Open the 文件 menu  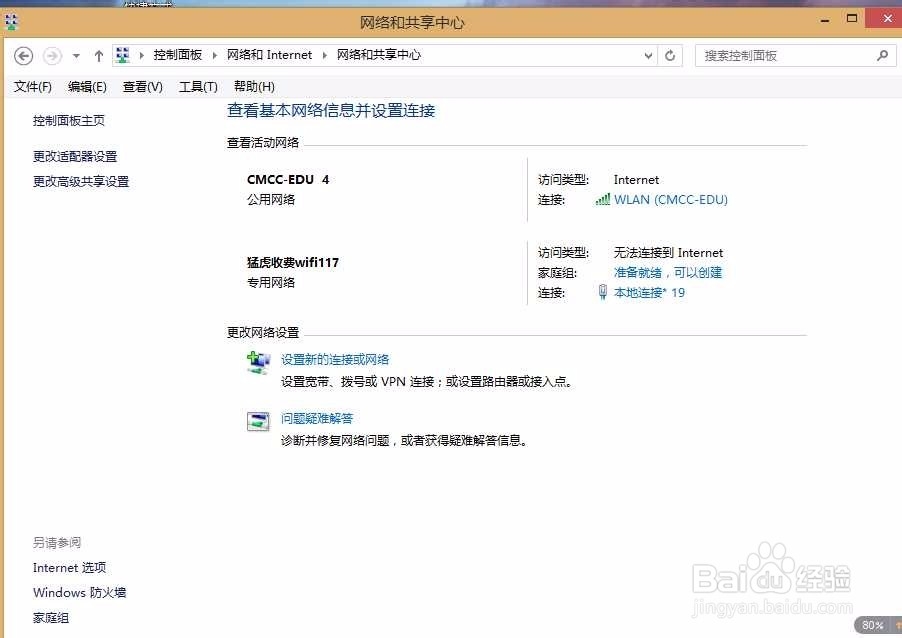click(32, 86)
